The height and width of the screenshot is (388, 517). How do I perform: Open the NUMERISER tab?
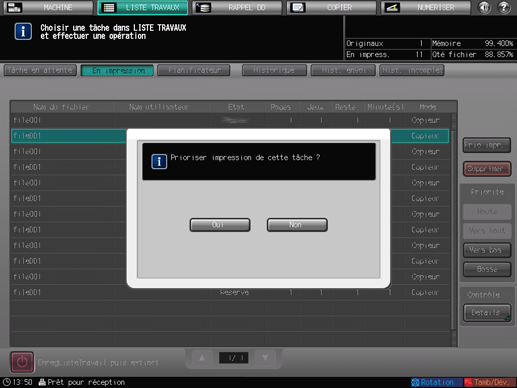tap(426, 7)
